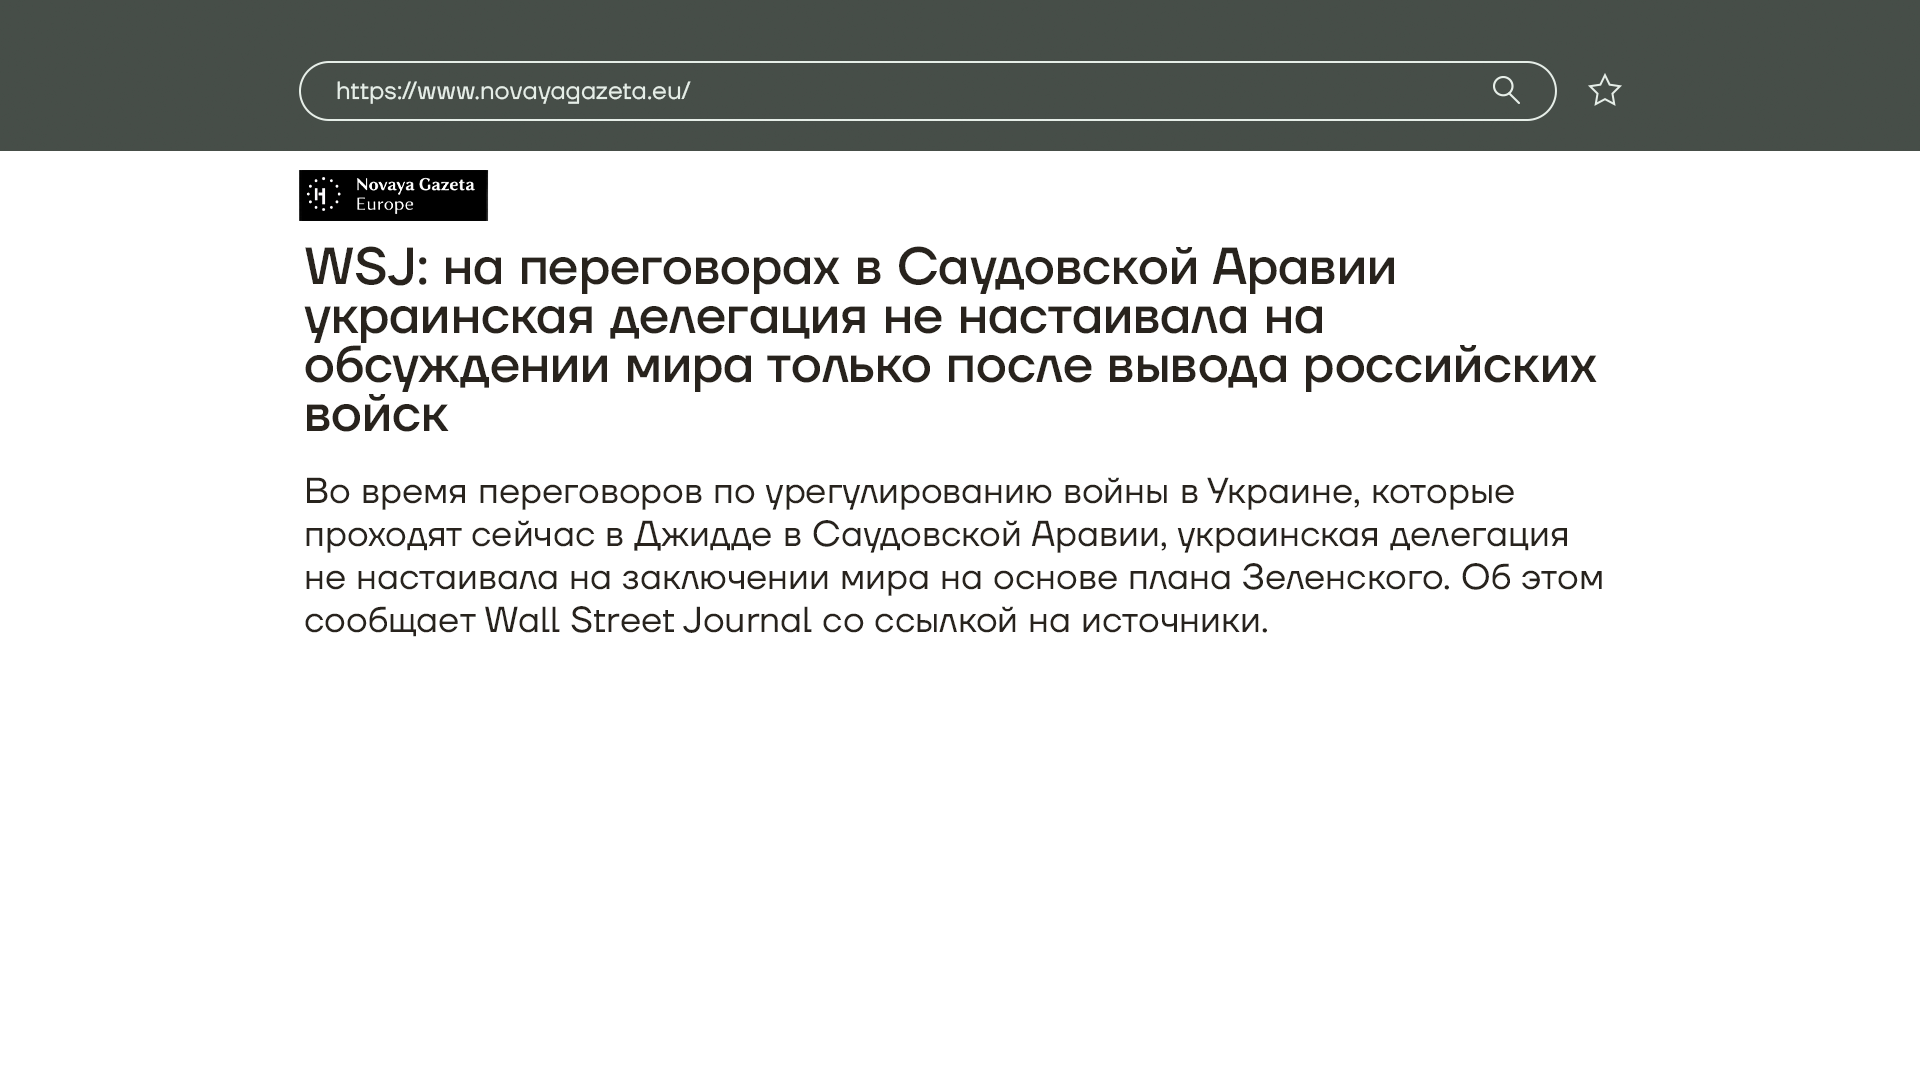Click the magnifying glass search icon
The width and height of the screenshot is (1920, 1080).
coord(1506,91)
